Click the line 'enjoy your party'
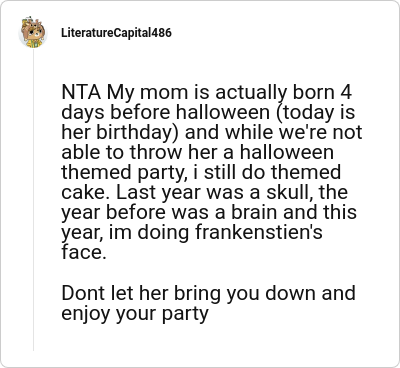Viewport: 400px width, 368px height. pyautogui.click(x=135, y=314)
